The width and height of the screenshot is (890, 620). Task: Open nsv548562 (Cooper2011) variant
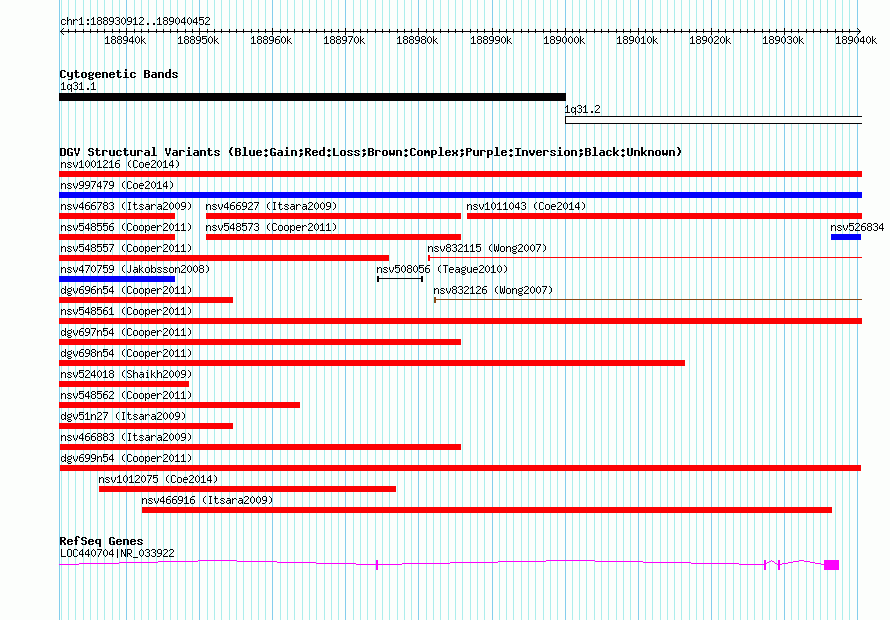tap(126, 395)
